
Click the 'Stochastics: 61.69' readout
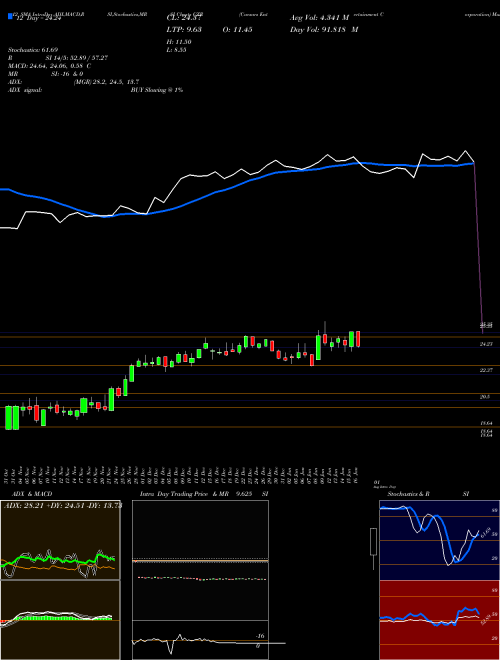click(33, 50)
